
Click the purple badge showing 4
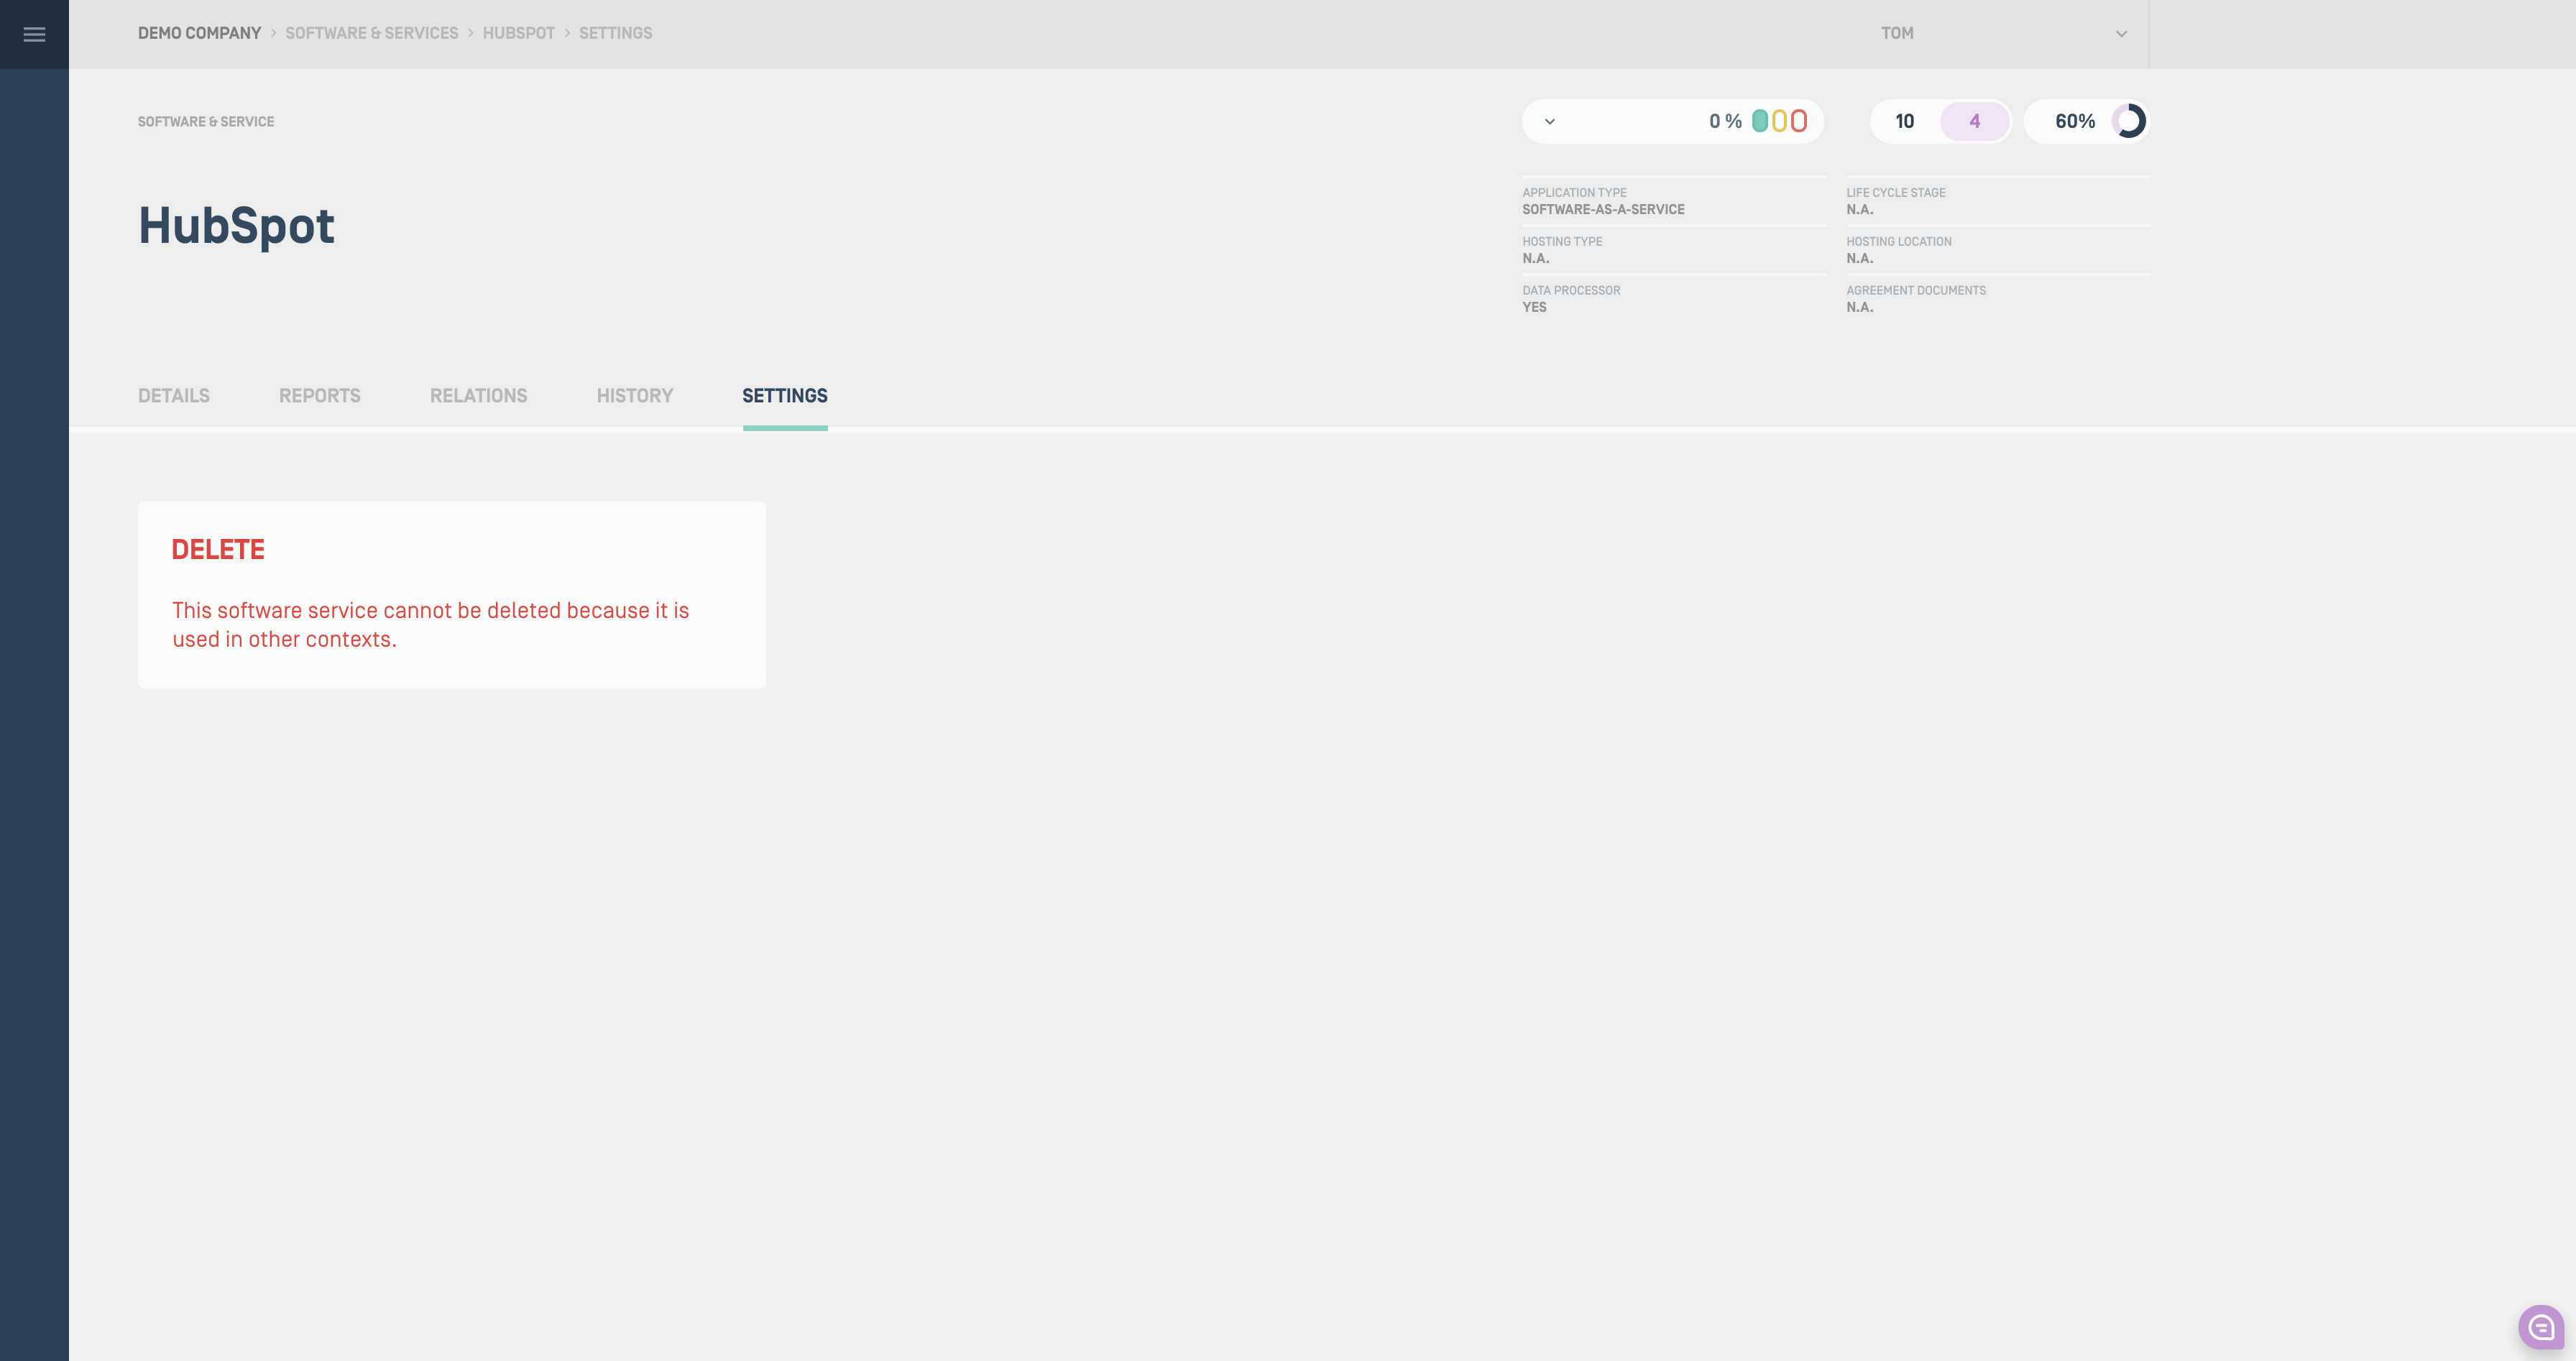1974,121
